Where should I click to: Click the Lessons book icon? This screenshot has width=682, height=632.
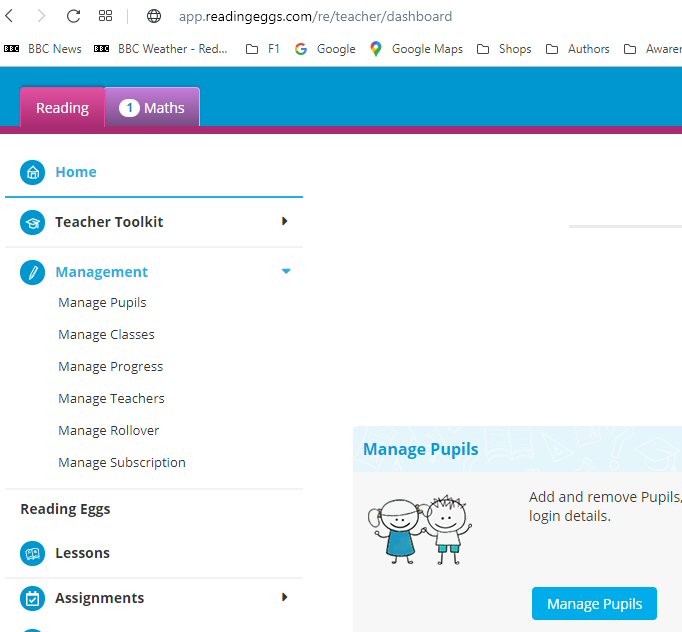click(x=32, y=553)
